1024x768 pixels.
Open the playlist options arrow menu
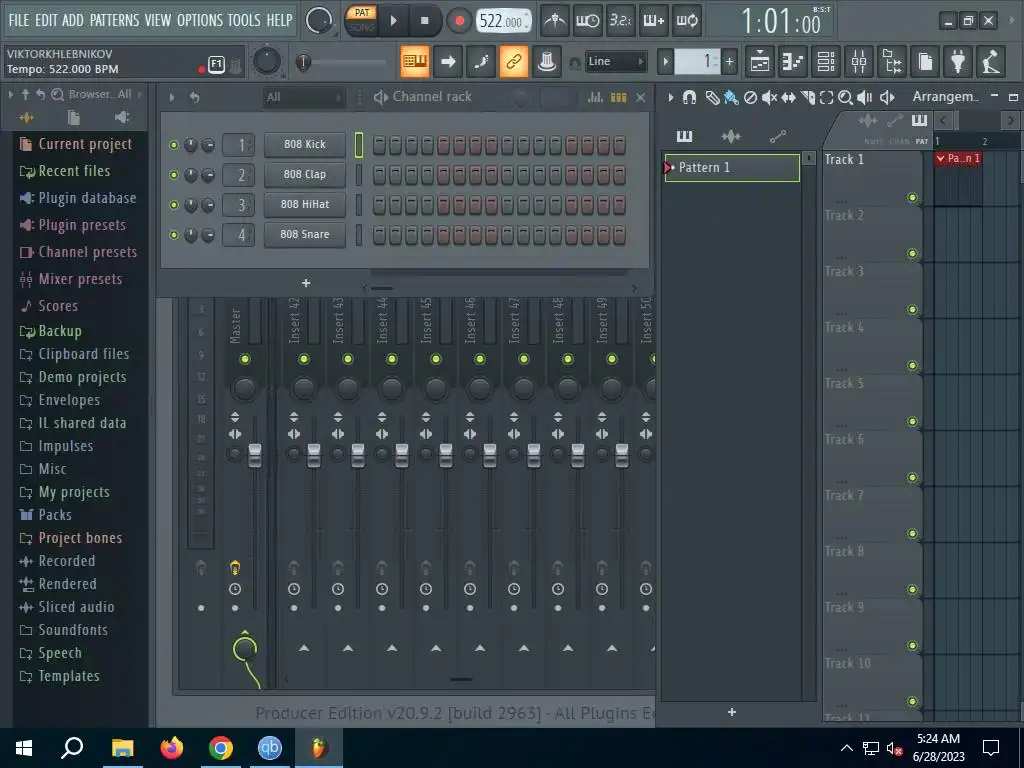[671, 97]
